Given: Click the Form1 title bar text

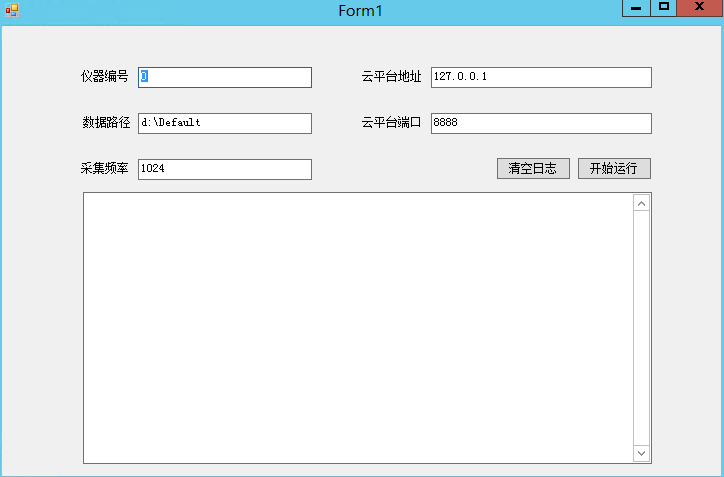Looking at the screenshot, I should pos(360,11).
